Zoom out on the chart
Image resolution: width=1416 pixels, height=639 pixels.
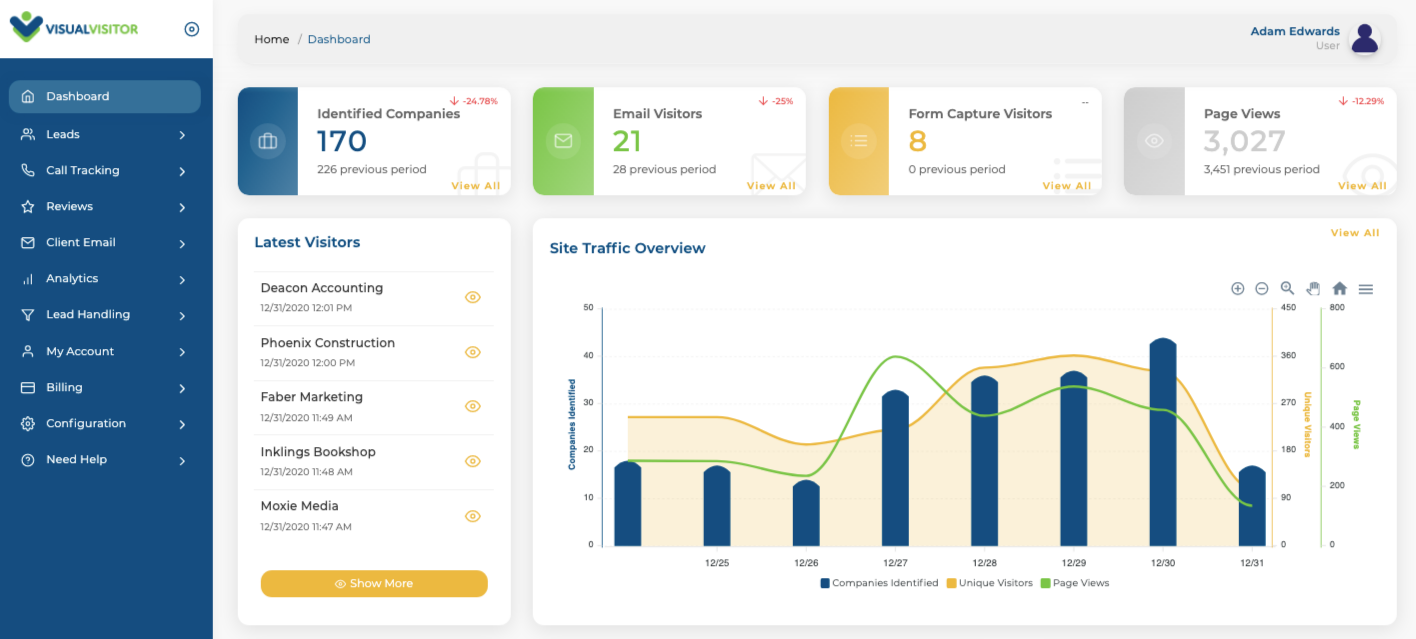[x=1262, y=288]
